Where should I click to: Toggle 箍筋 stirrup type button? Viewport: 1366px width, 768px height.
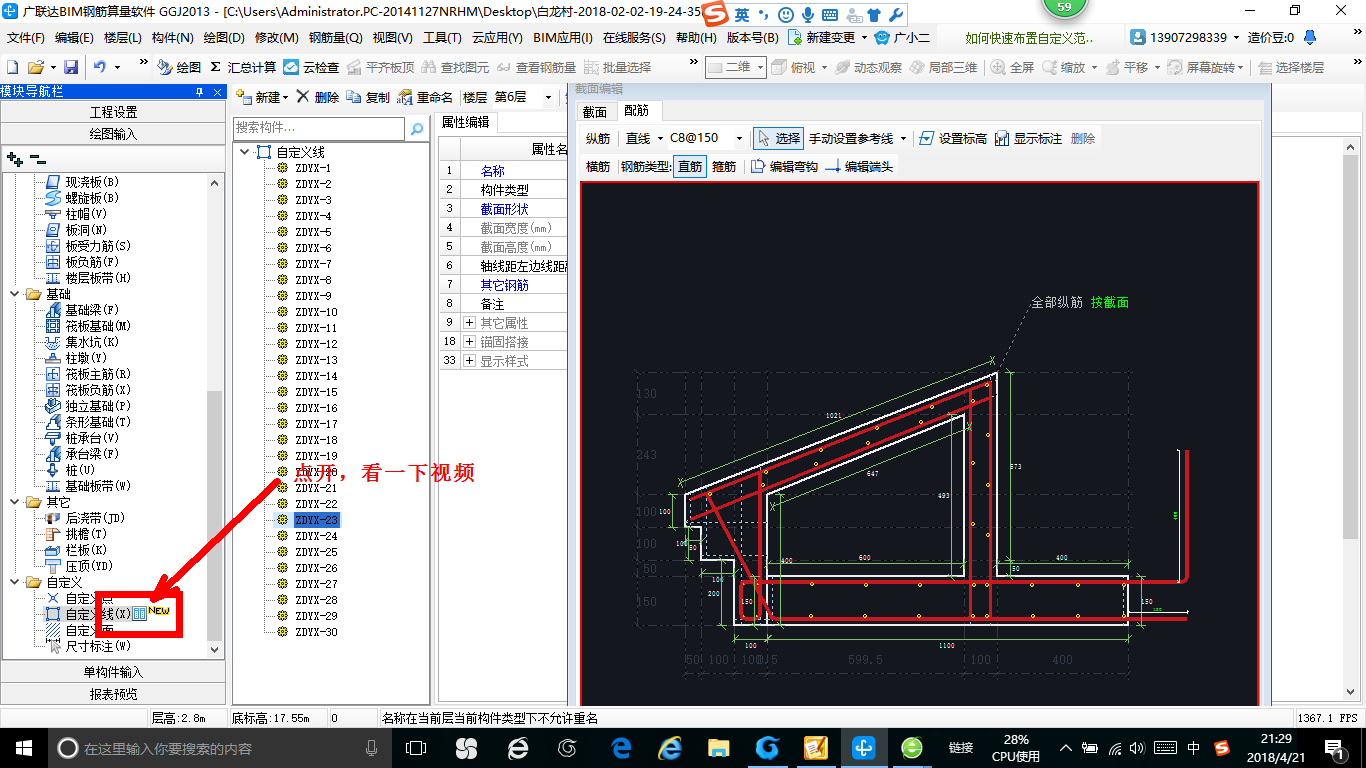pos(724,167)
